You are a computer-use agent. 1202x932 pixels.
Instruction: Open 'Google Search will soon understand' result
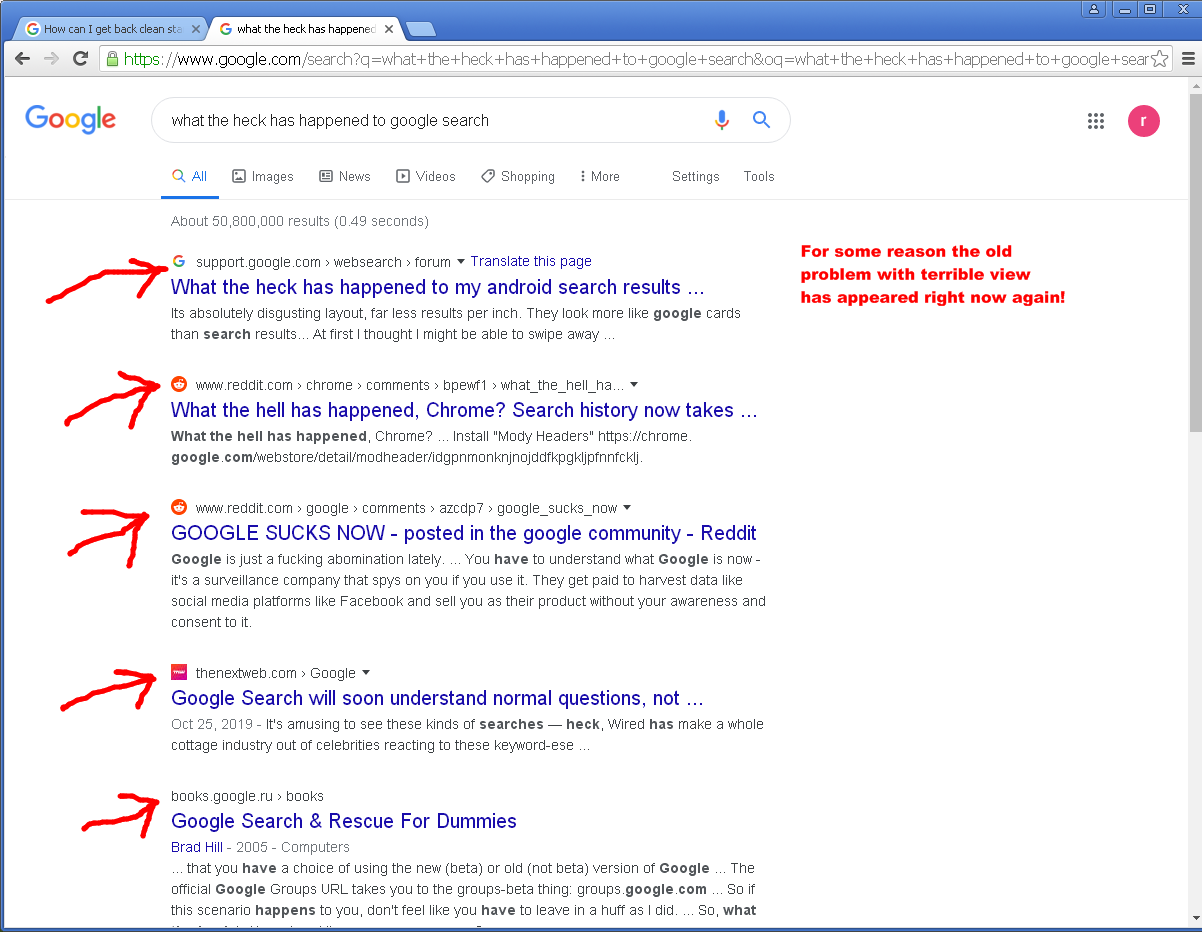point(438,698)
